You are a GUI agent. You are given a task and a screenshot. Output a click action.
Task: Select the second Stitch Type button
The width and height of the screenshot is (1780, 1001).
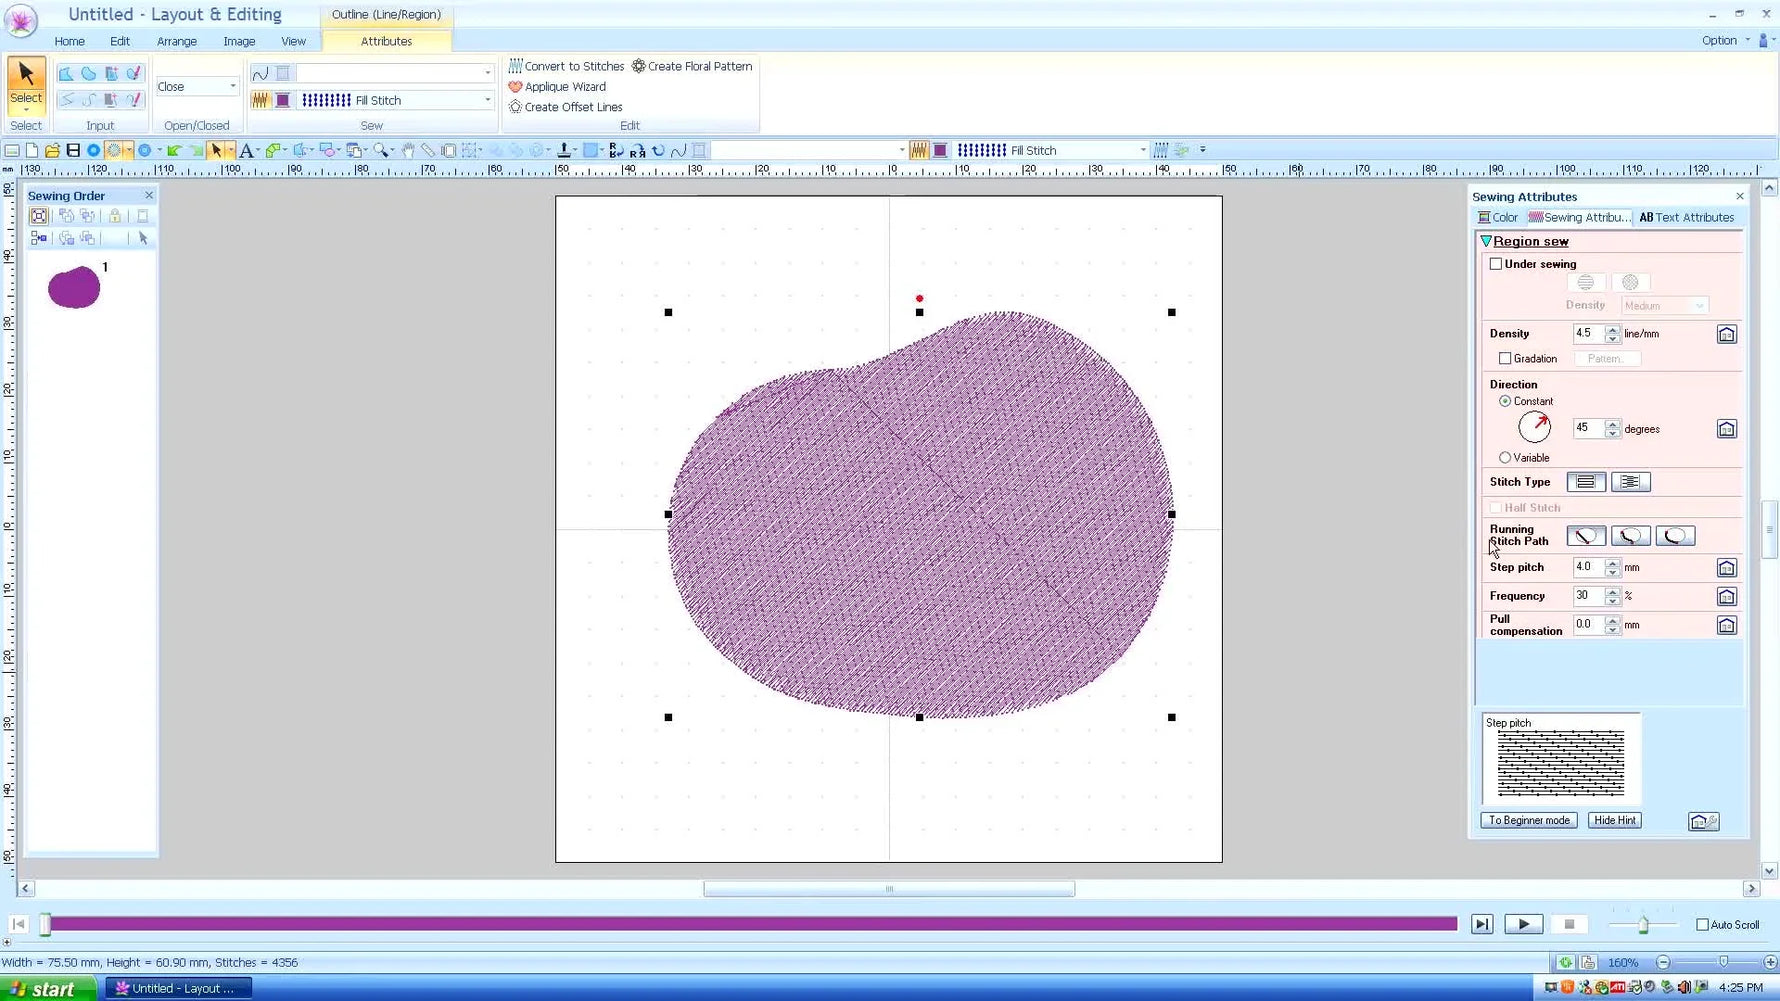[1630, 482]
